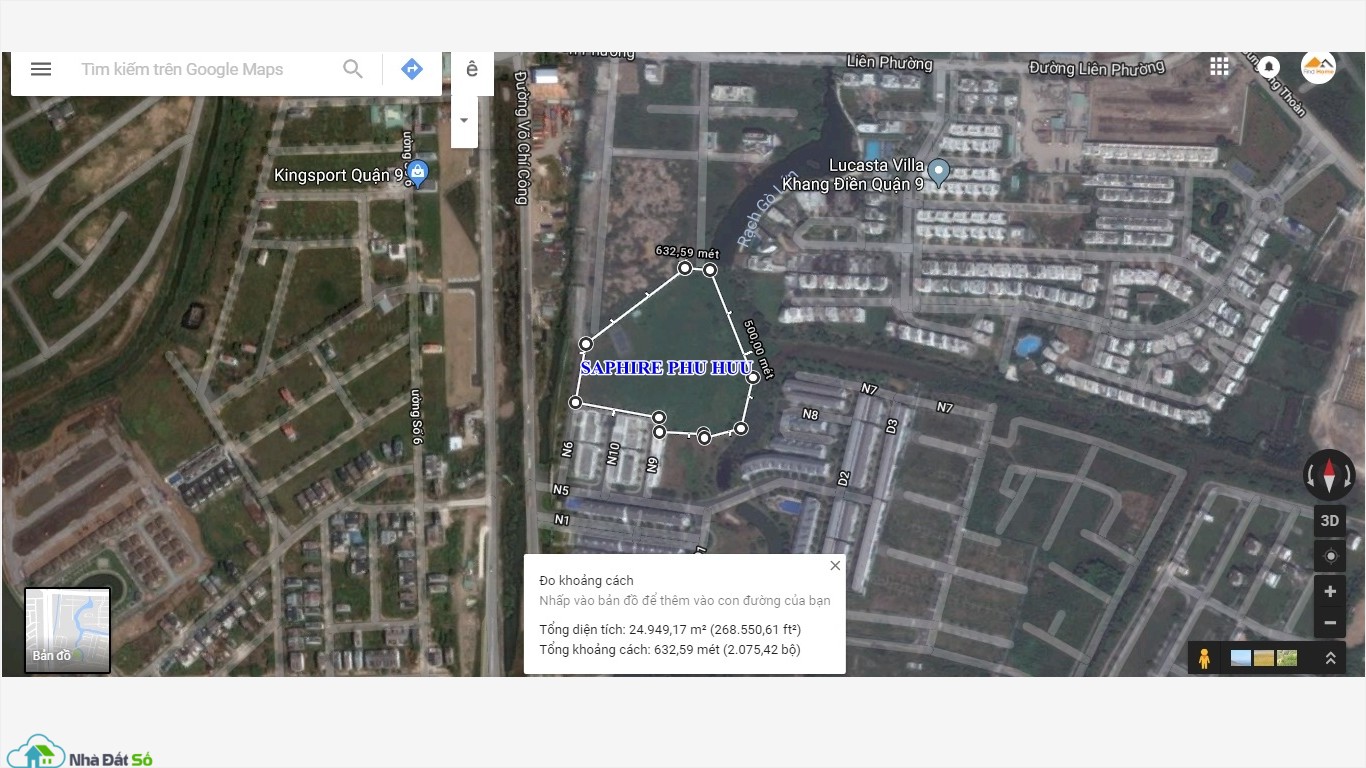
Task: Open the notifications bell
Action: pyautogui.click(x=1268, y=66)
